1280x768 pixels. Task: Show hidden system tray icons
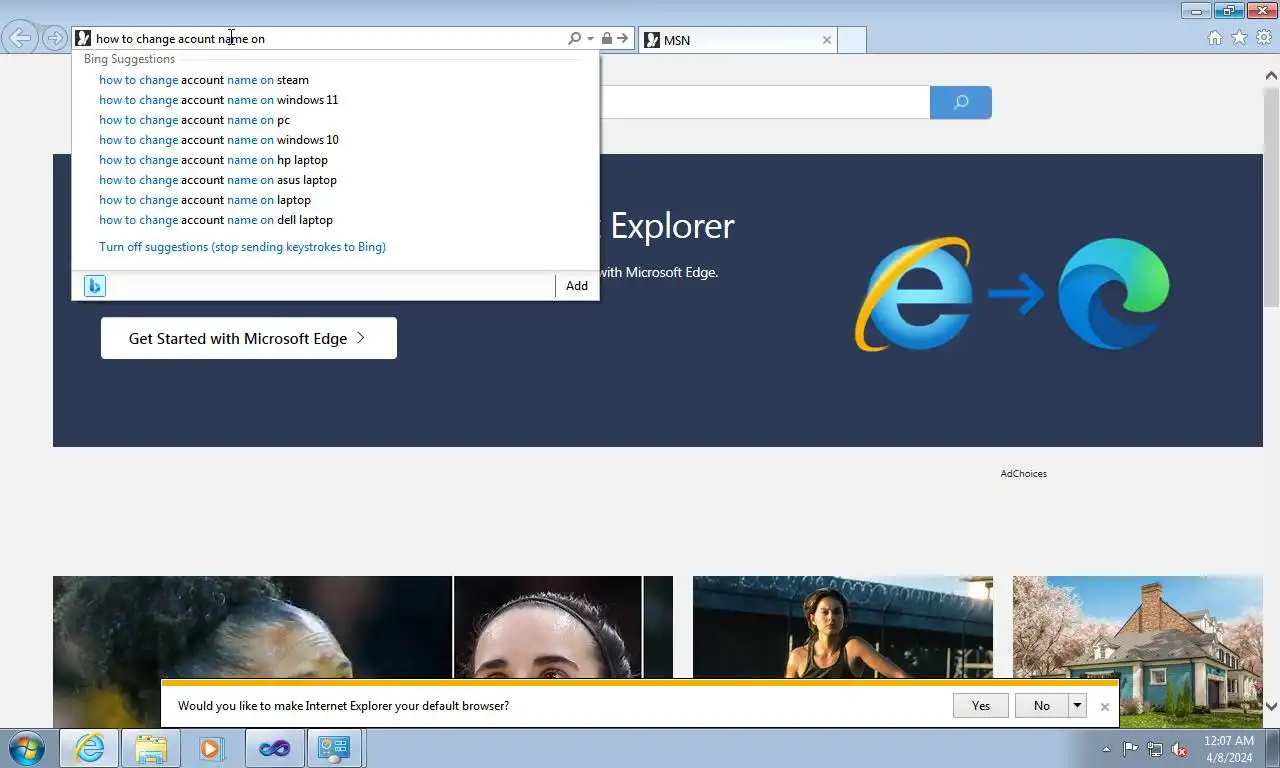(x=1106, y=749)
